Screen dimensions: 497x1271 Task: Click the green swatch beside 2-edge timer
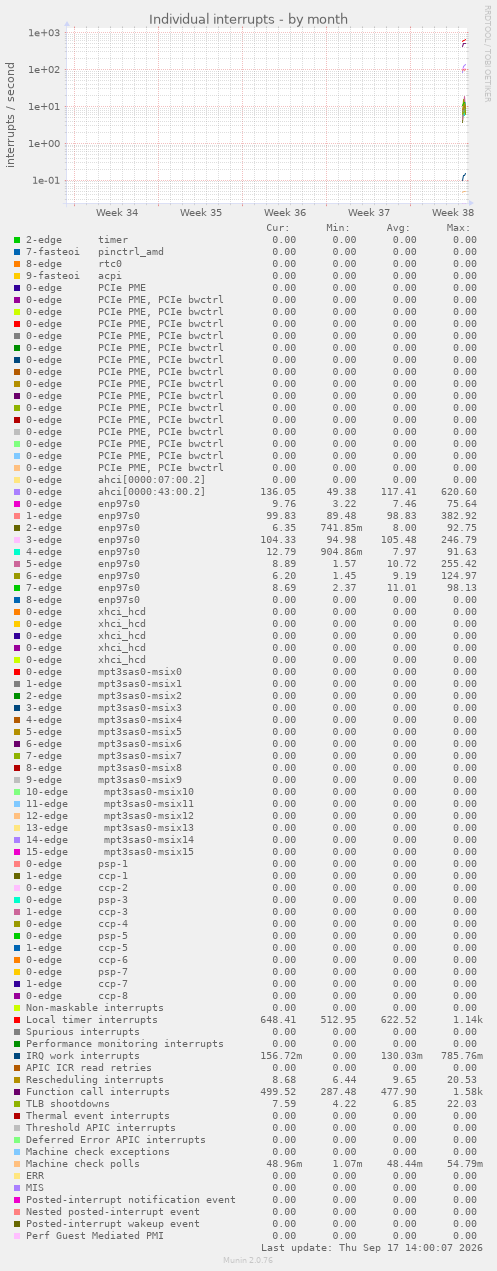coord(17,240)
